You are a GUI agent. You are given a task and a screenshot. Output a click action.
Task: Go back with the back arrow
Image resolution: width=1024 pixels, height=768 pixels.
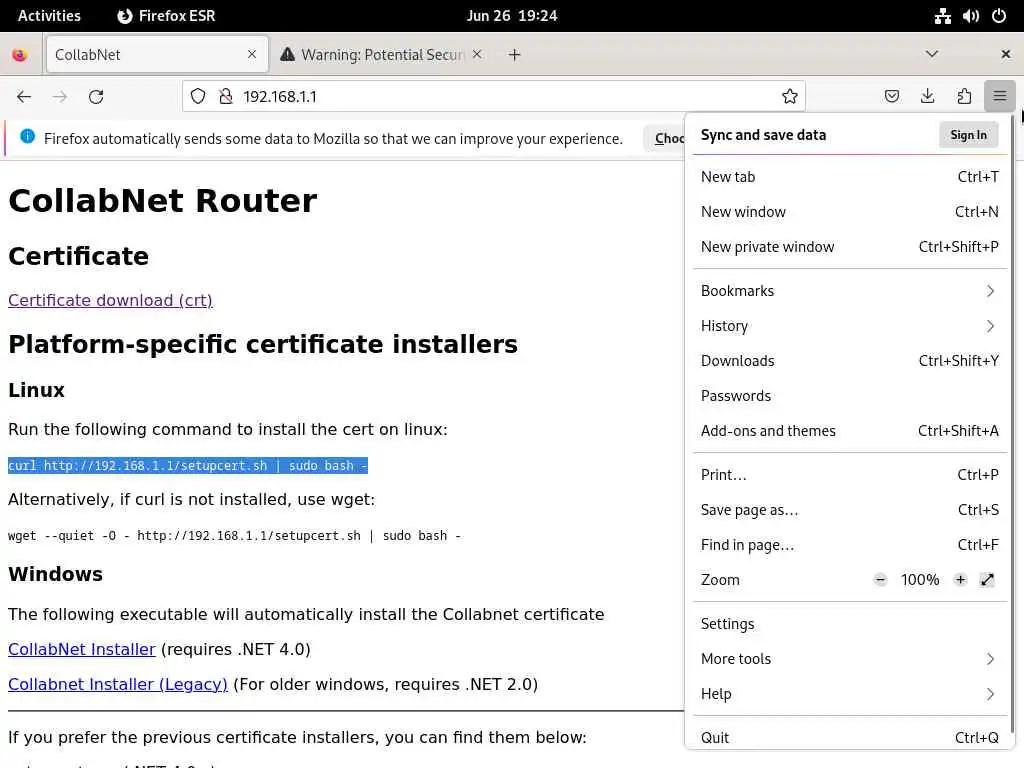[x=24, y=97]
